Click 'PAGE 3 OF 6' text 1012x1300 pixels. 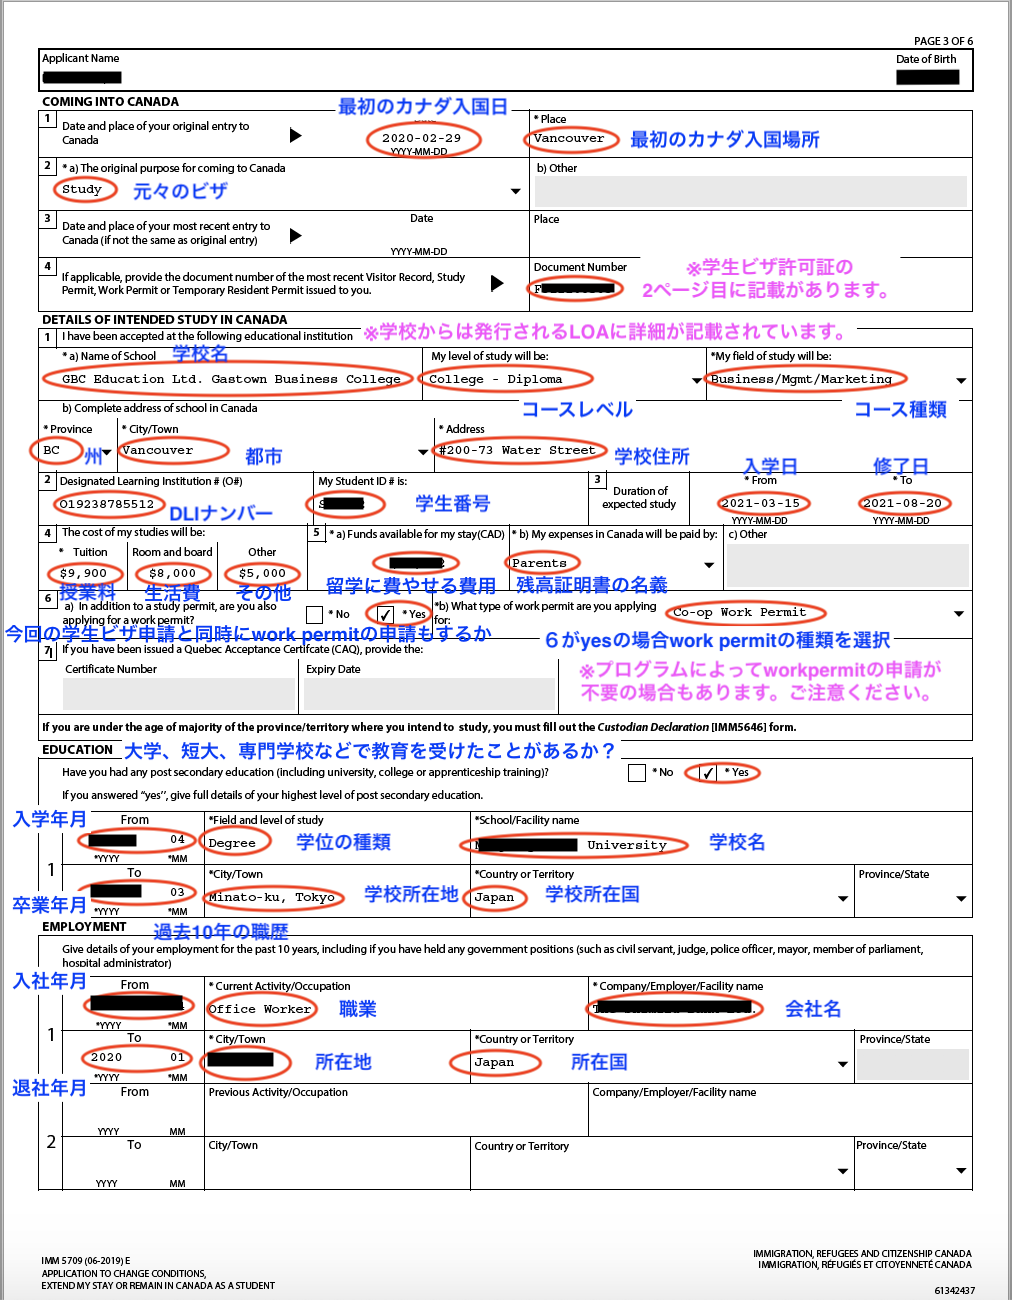pos(943,41)
